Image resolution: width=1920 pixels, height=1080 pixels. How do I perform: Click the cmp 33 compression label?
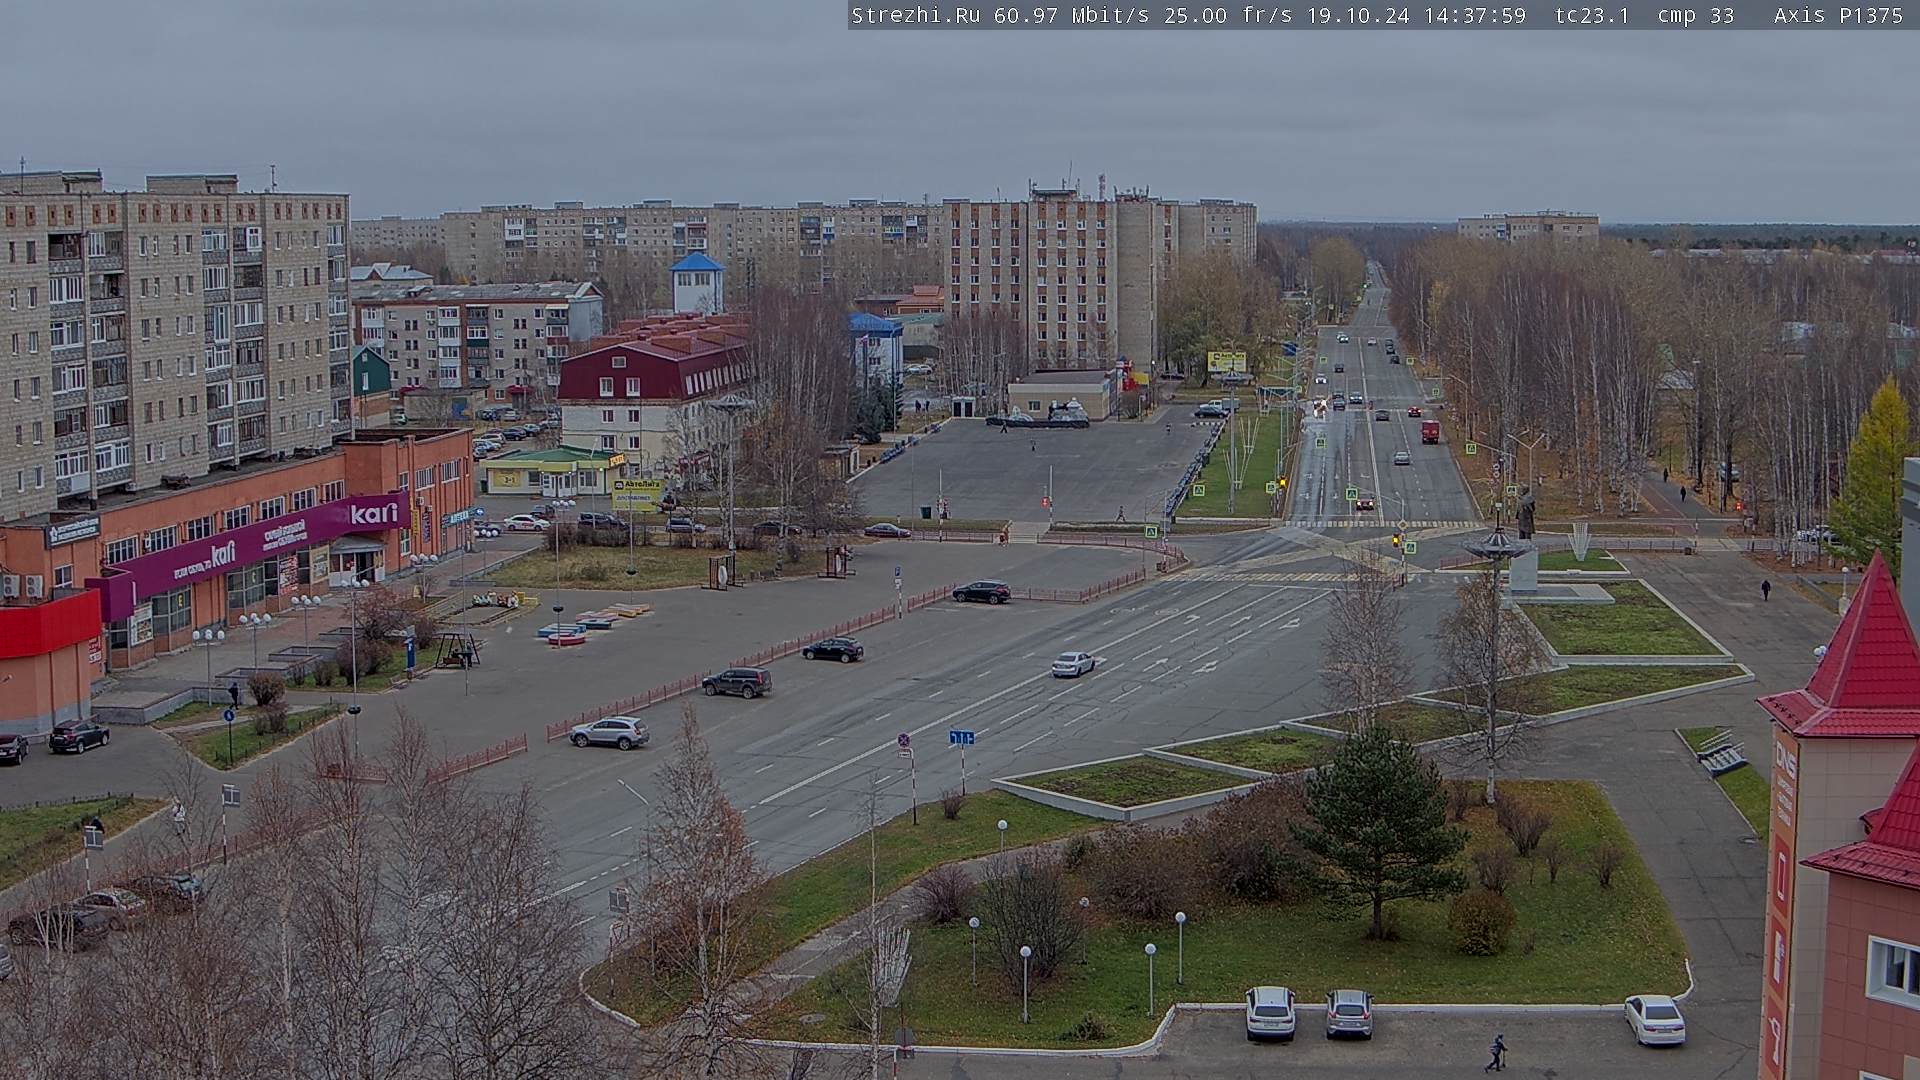coord(1696,15)
